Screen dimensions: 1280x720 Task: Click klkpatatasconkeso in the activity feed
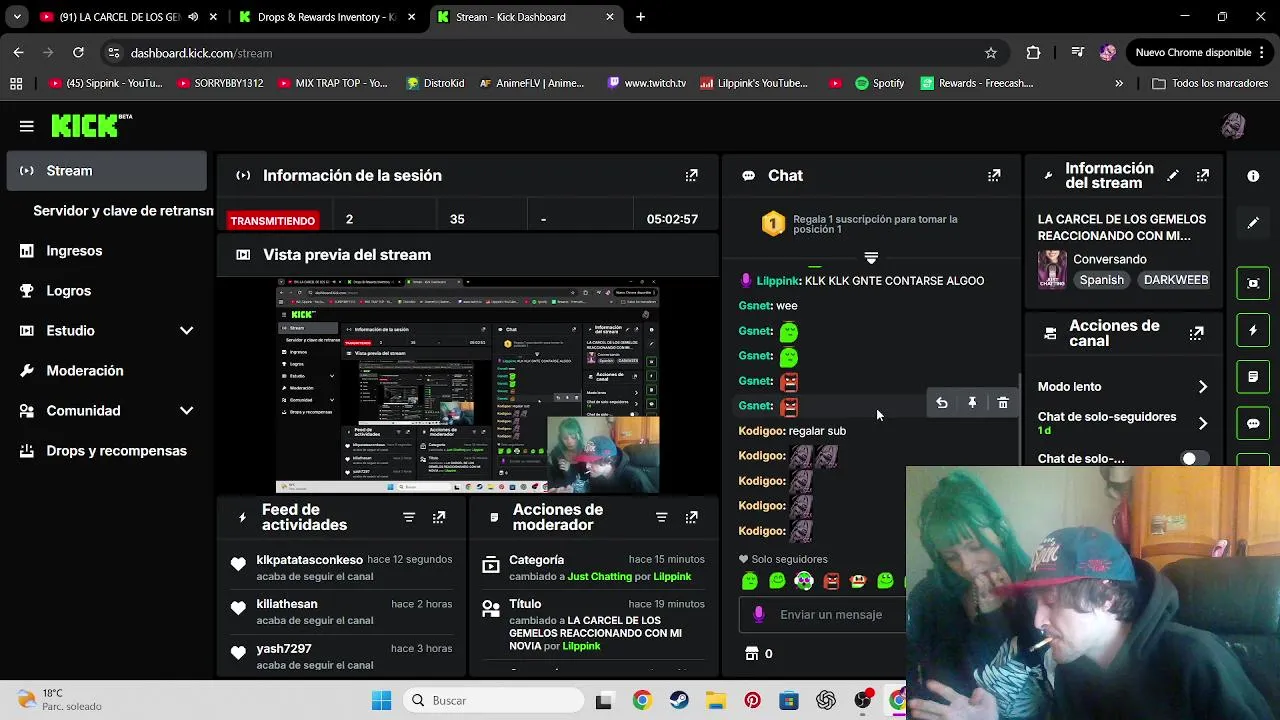click(309, 560)
